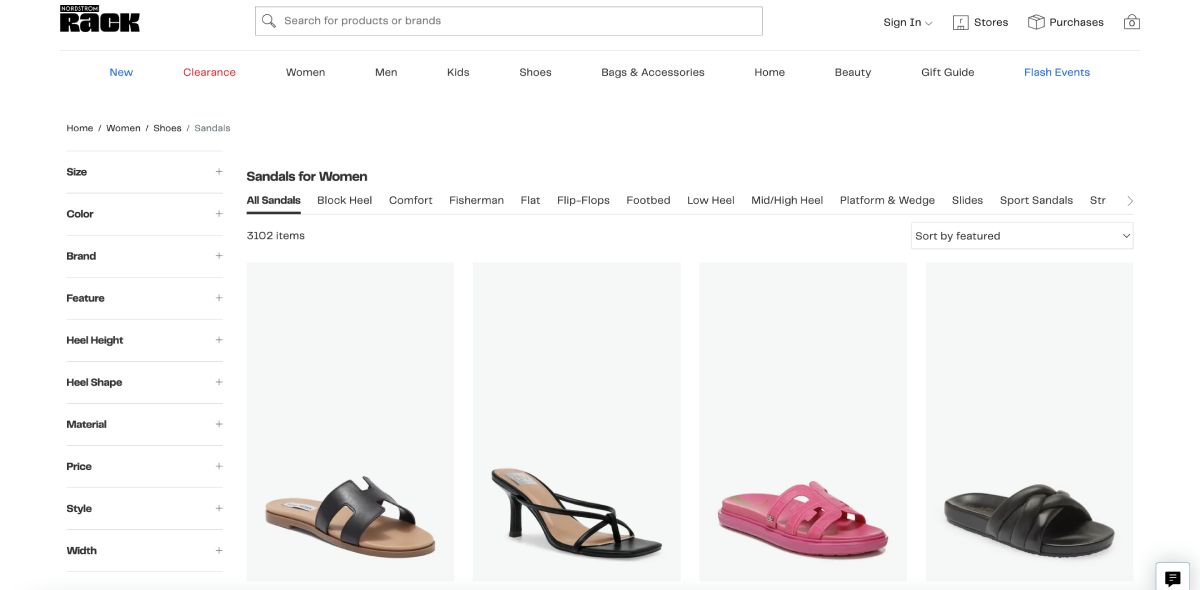Viewport: 1200px width, 590px height.
Task: Open the Flash Events link
Action: (1056, 72)
